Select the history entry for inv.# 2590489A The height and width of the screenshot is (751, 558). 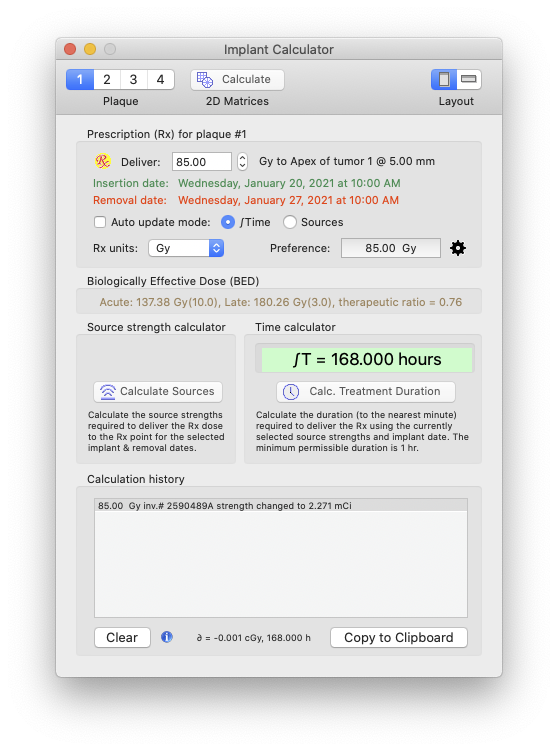click(x=281, y=506)
